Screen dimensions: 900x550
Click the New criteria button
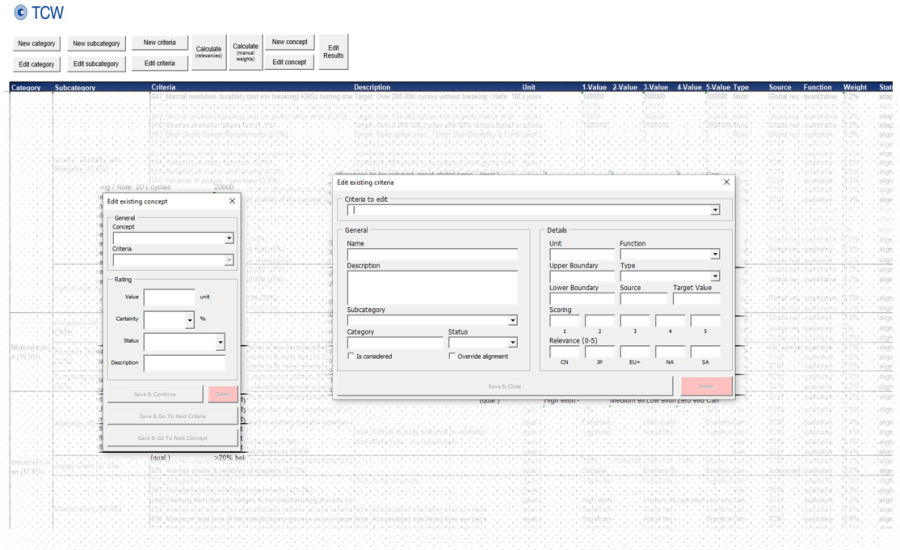[159, 43]
